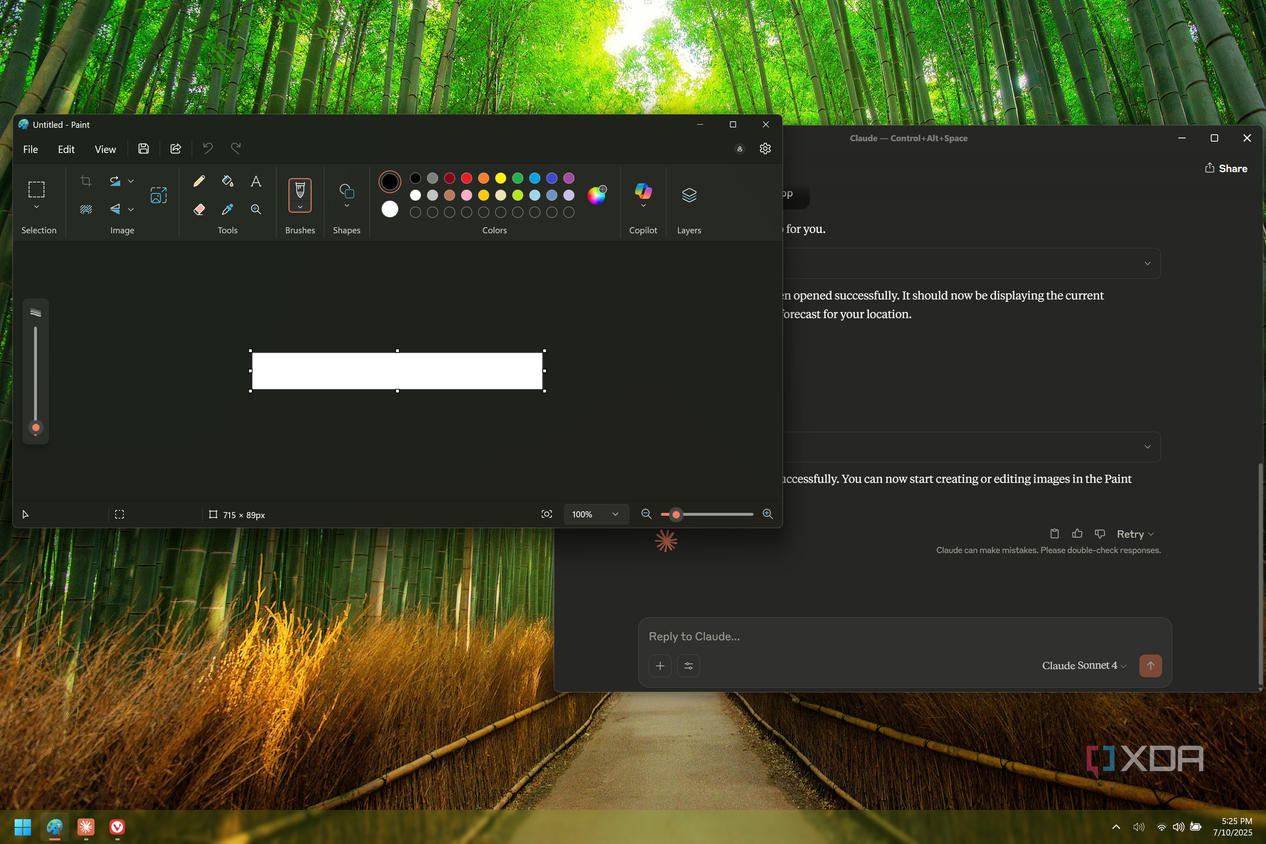Click the Share button in Claude window
This screenshot has width=1266, height=844.
pyautogui.click(x=1226, y=168)
